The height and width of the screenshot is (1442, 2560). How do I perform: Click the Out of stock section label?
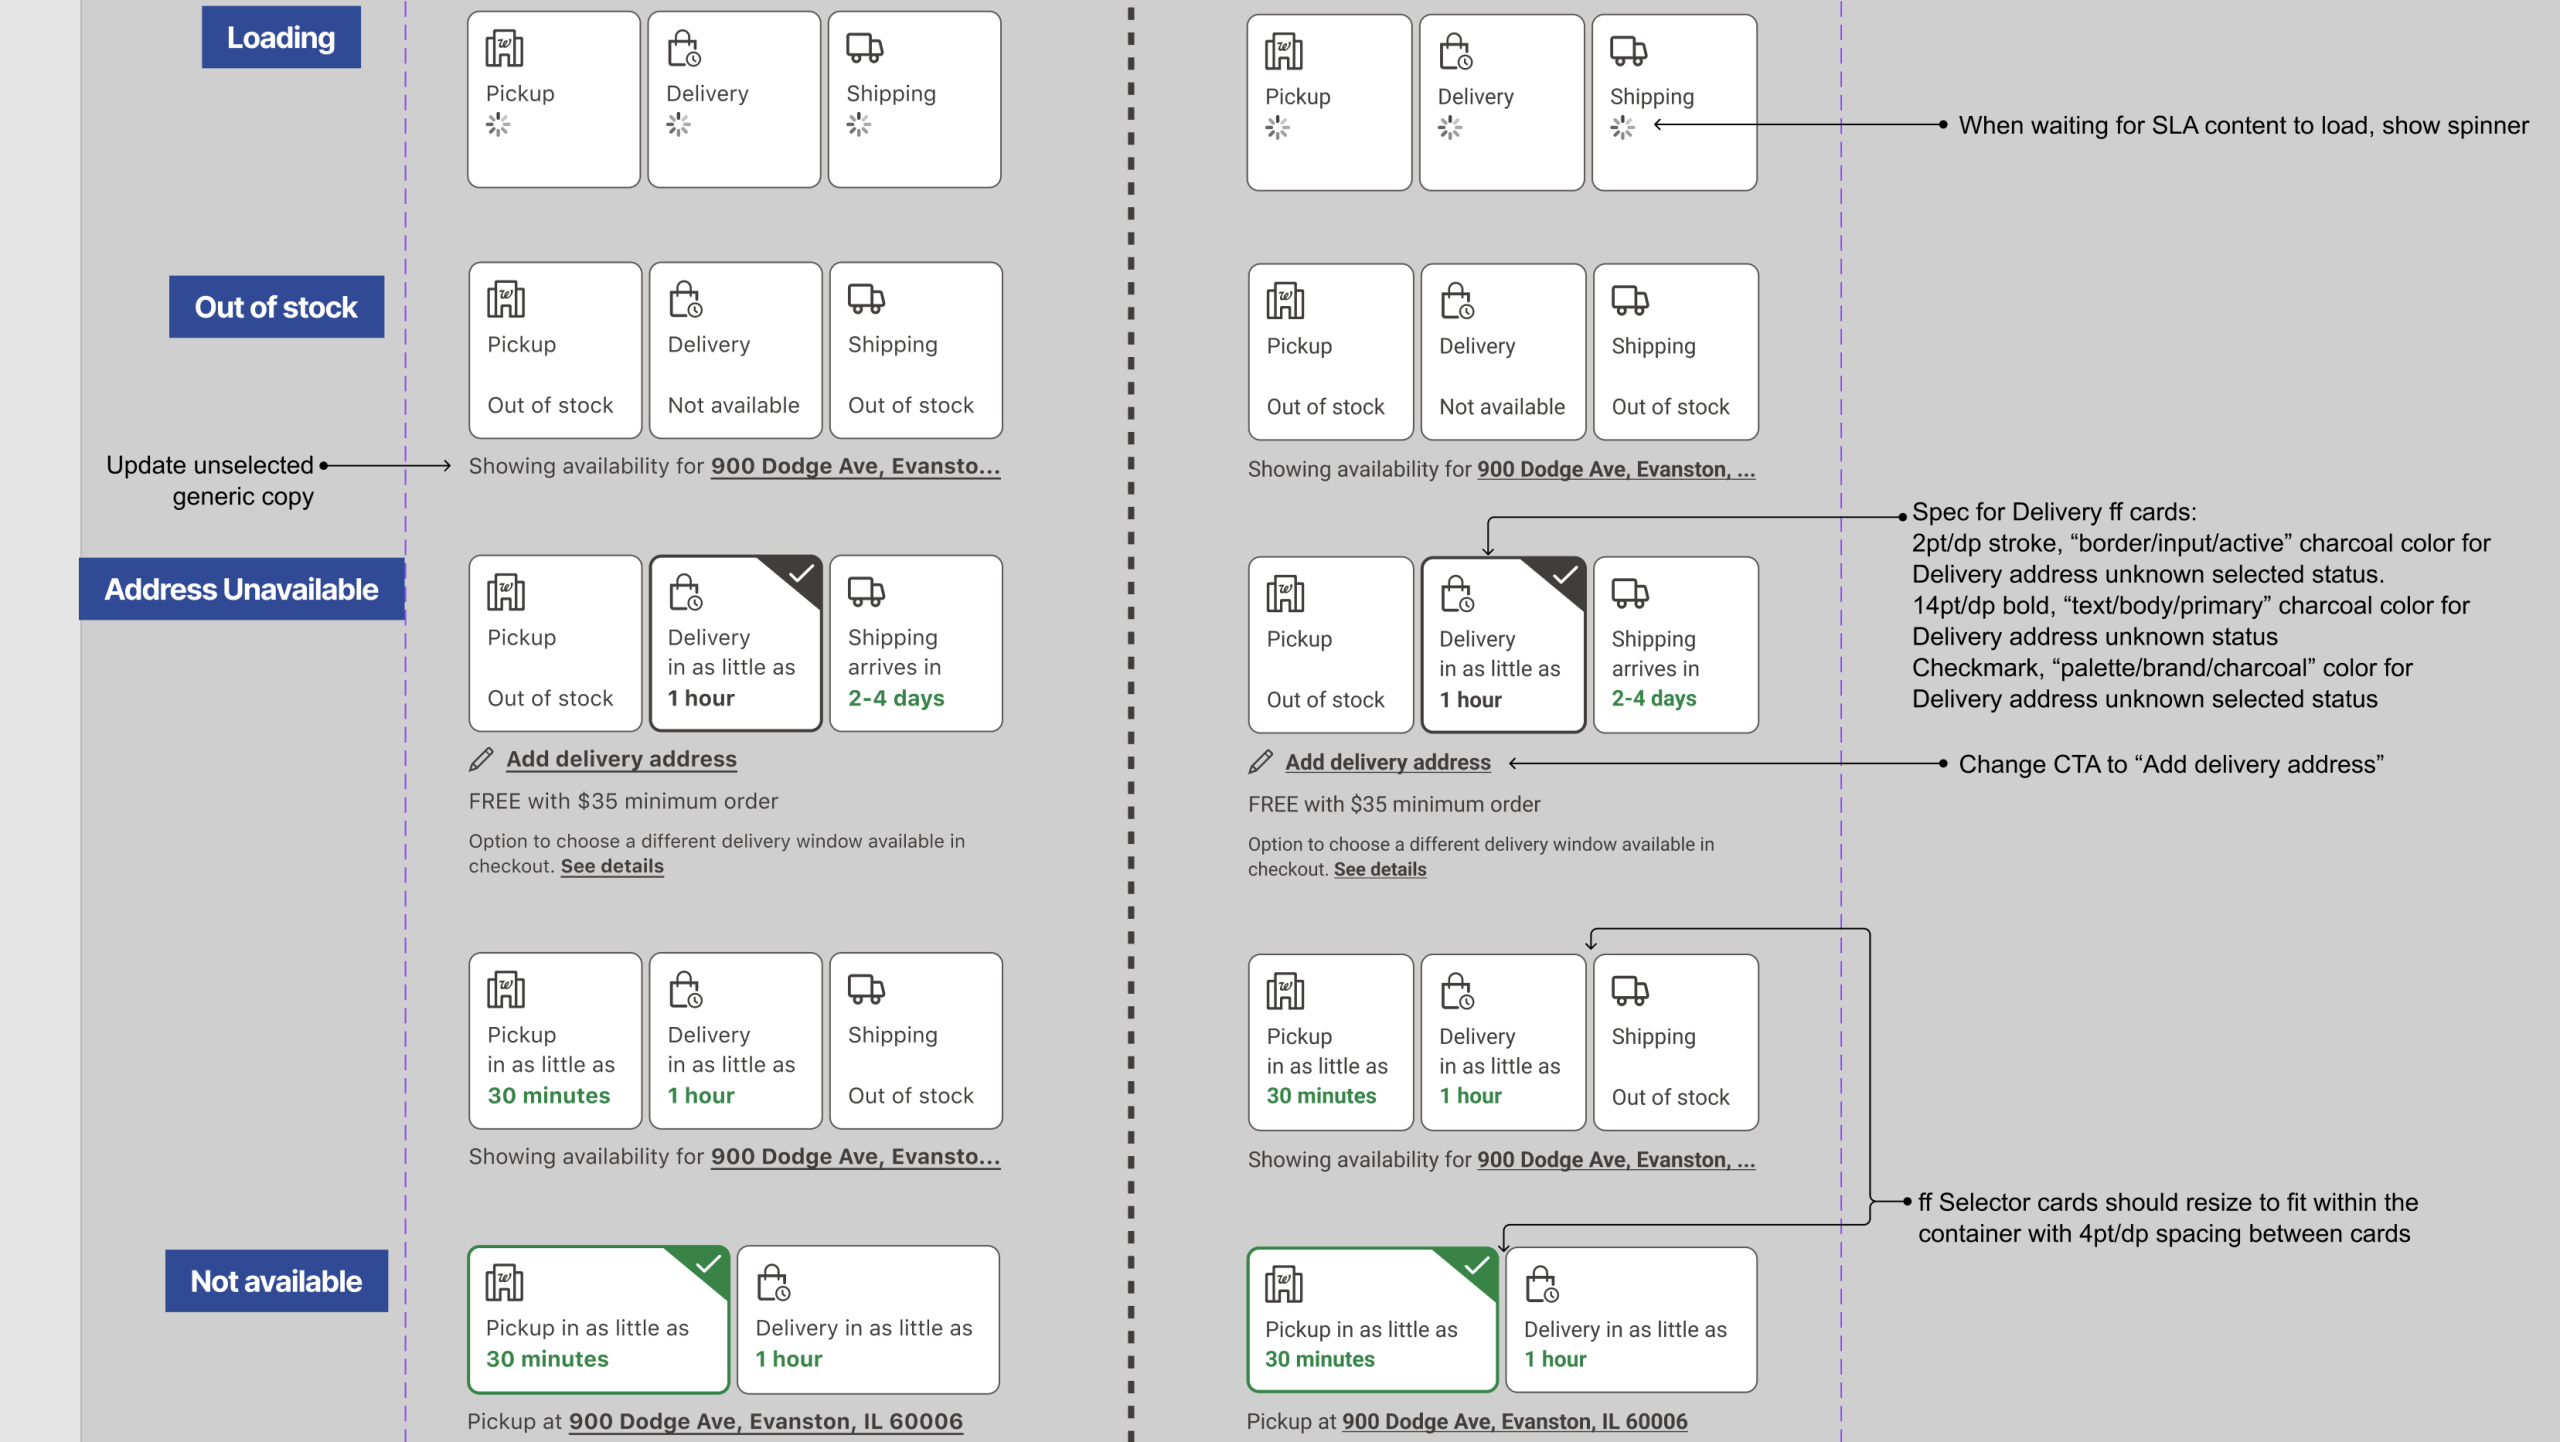(x=276, y=307)
